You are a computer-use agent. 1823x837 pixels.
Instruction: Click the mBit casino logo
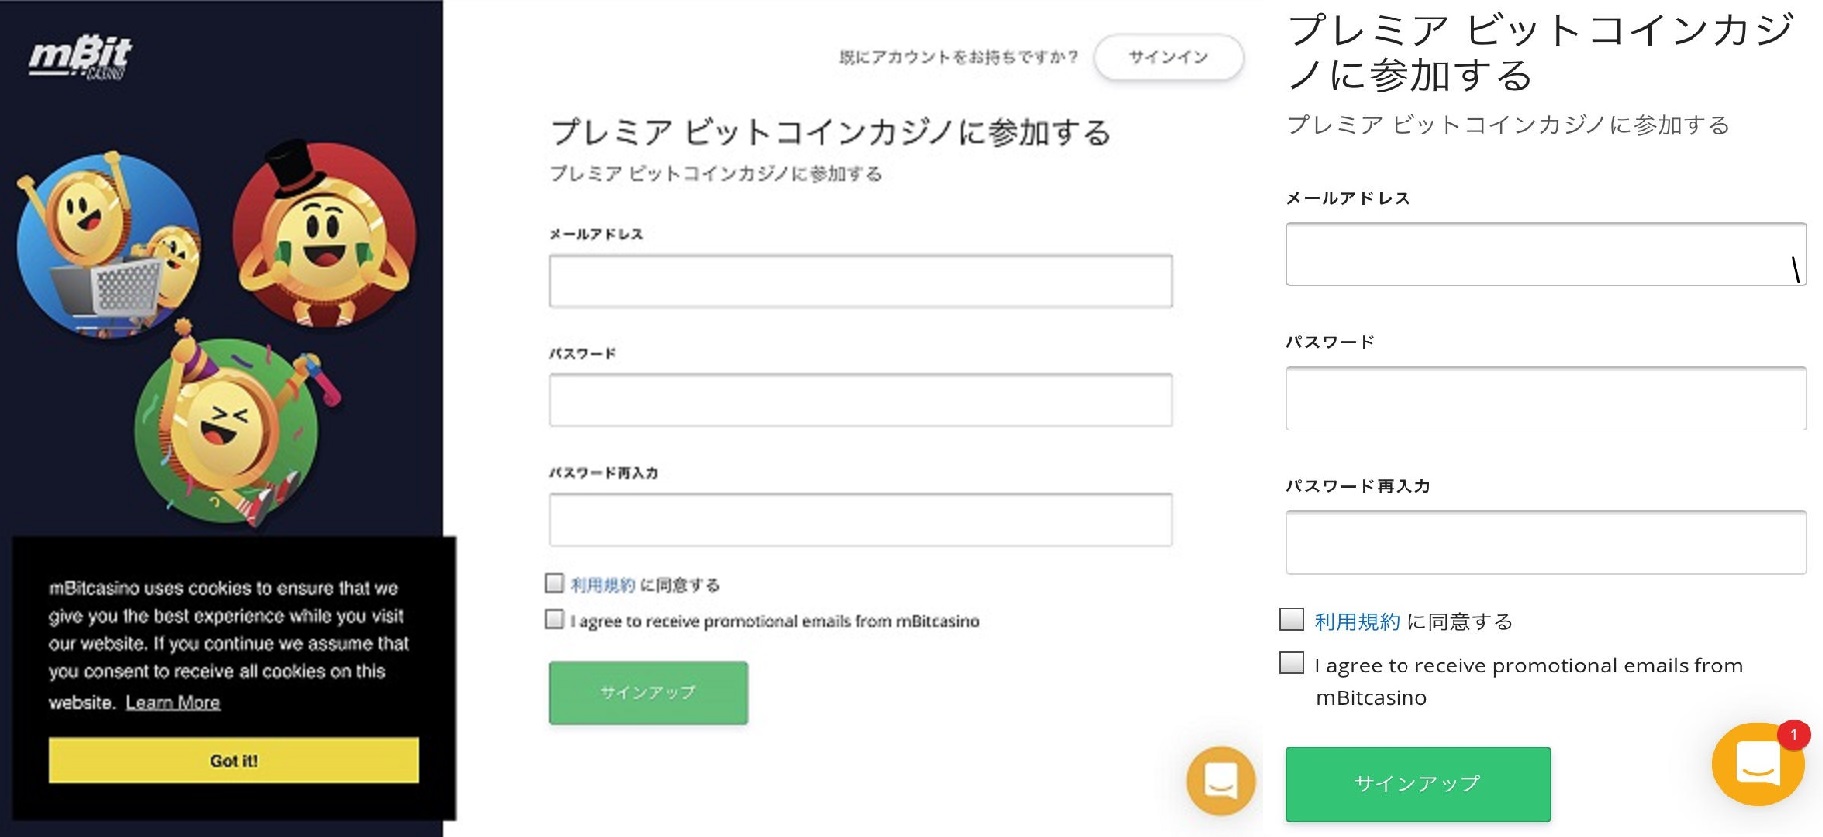pyautogui.click(x=80, y=55)
